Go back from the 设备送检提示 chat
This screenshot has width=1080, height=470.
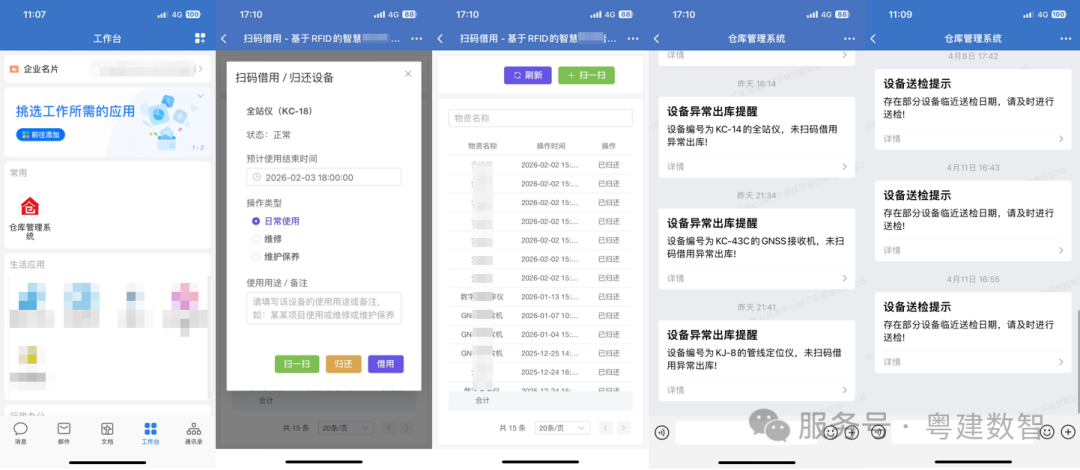(x=873, y=39)
